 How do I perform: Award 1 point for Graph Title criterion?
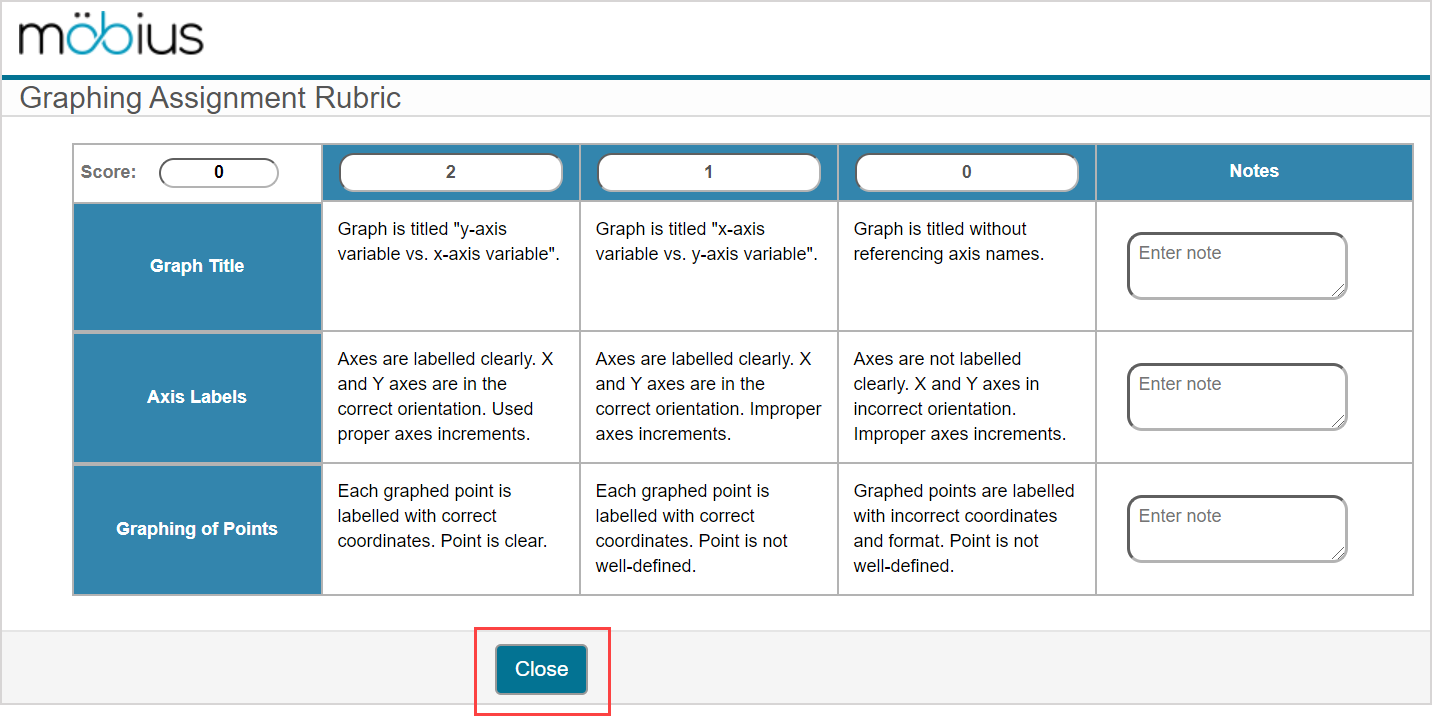[708, 266]
